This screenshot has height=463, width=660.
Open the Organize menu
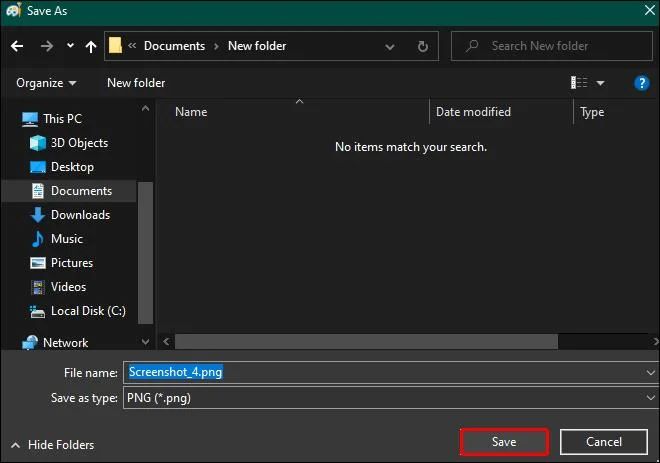[46, 83]
